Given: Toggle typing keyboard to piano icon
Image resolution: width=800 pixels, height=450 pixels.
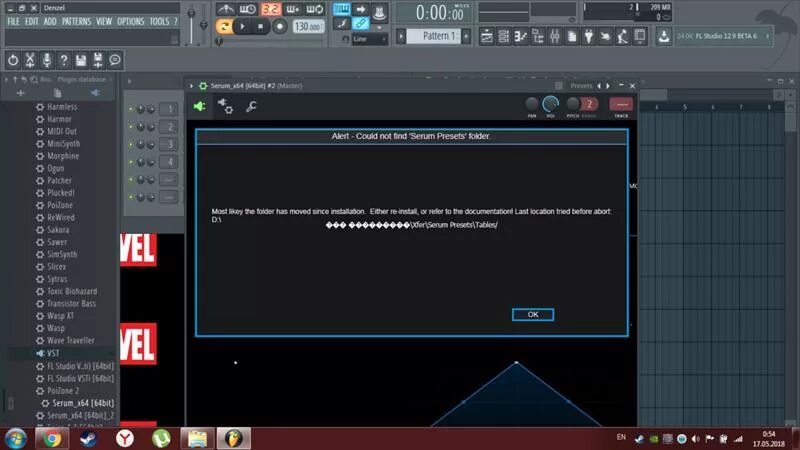Looking at the screenshot, I should tap(341, 9).
